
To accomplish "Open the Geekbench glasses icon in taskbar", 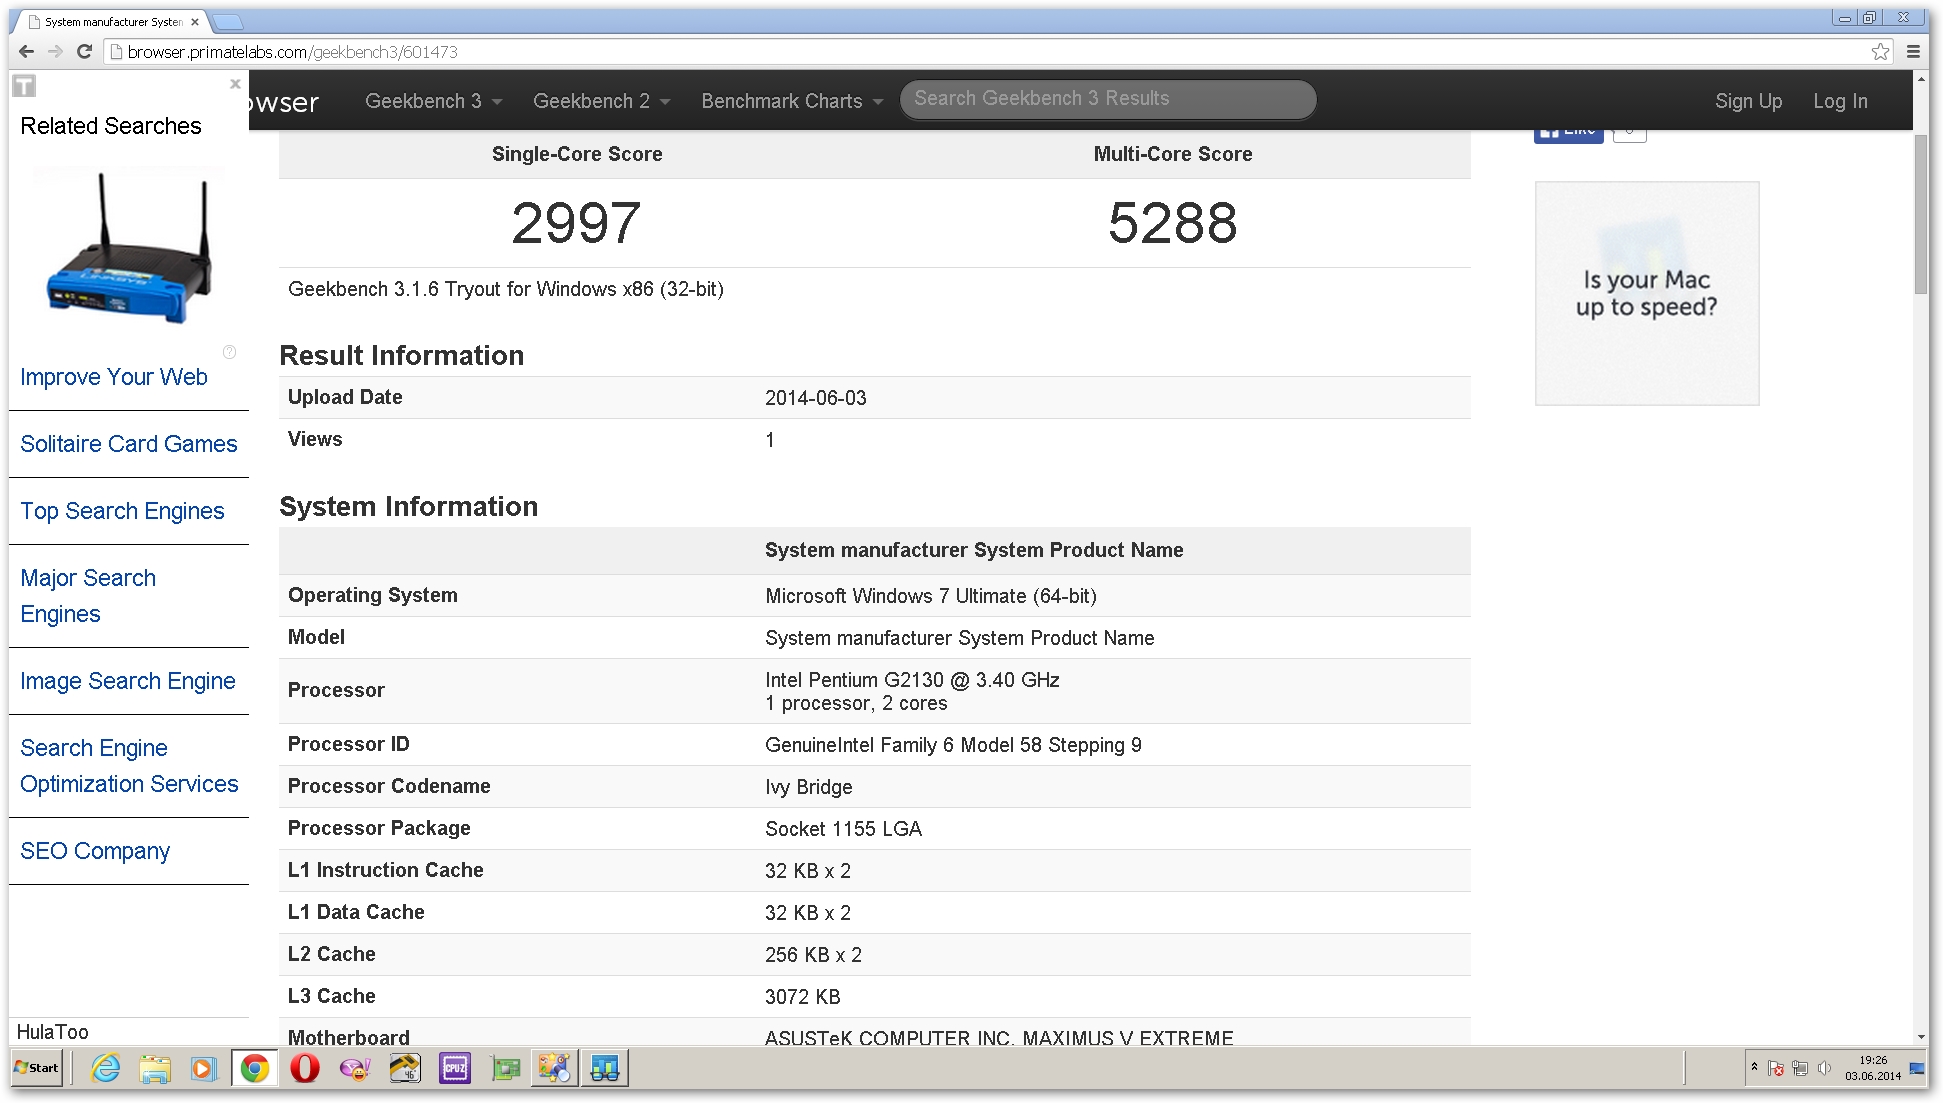I will [605, 1069].
